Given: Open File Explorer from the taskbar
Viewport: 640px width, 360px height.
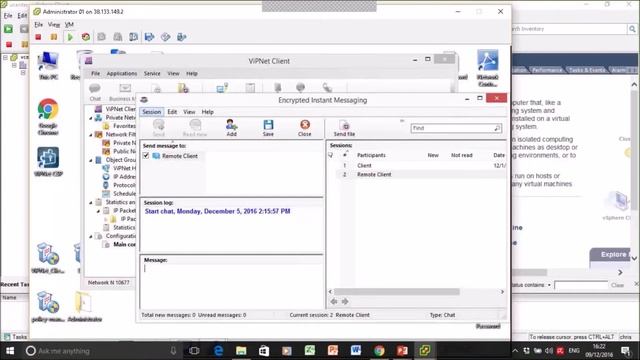Looking at the screenshot, I should point(241,351).
